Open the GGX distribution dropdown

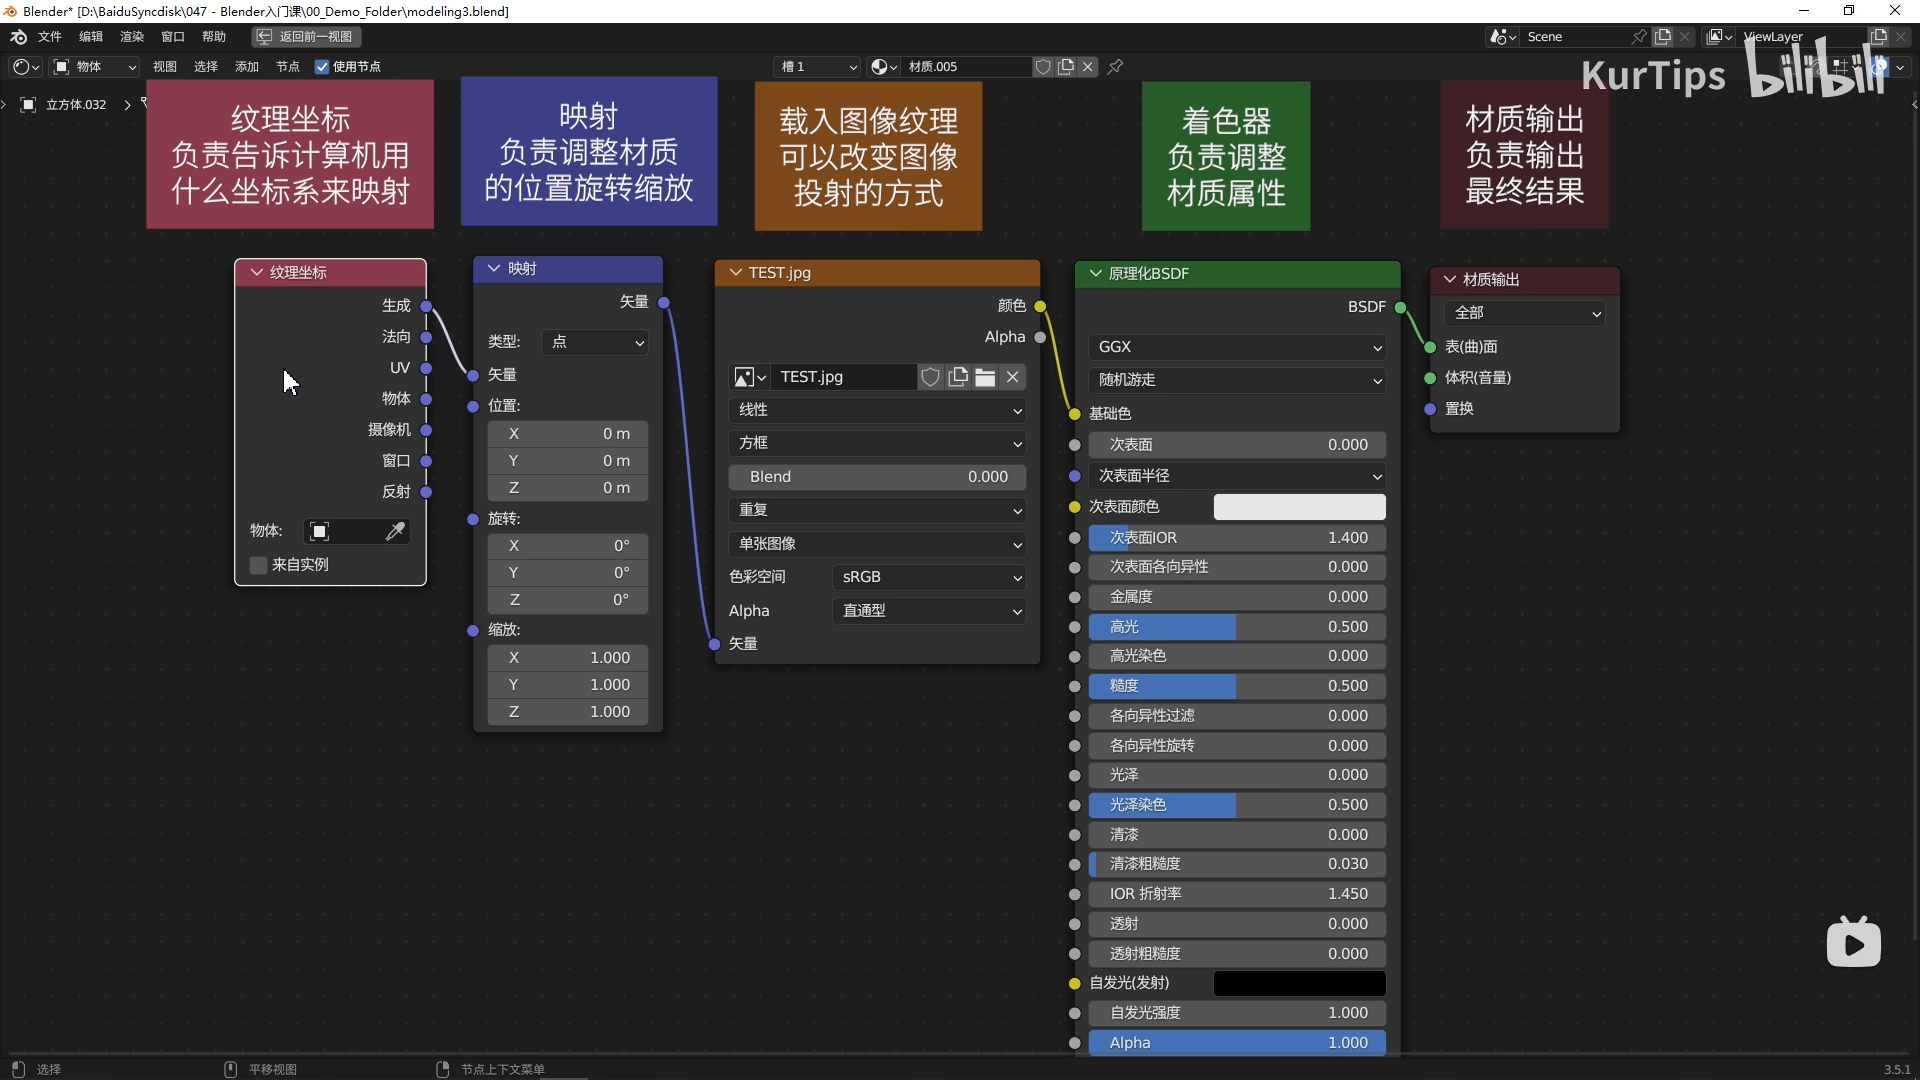(x=1237, y=347)
